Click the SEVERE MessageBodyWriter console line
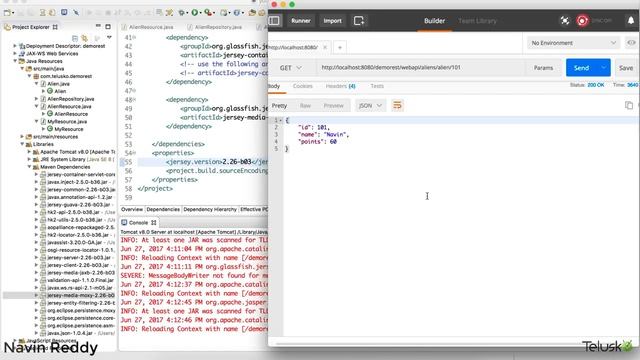640x360 pixels. [x=194, y=276]
